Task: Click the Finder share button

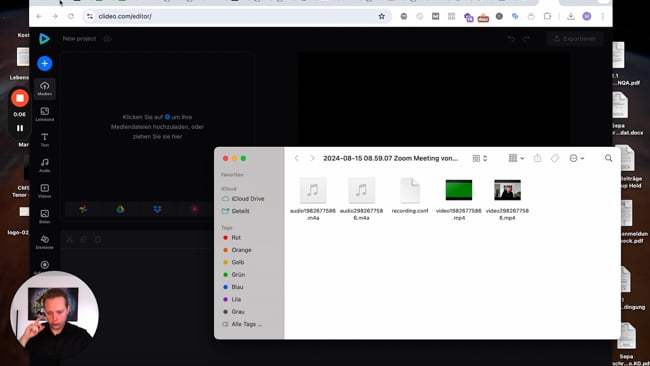Action: click(537, 158)
